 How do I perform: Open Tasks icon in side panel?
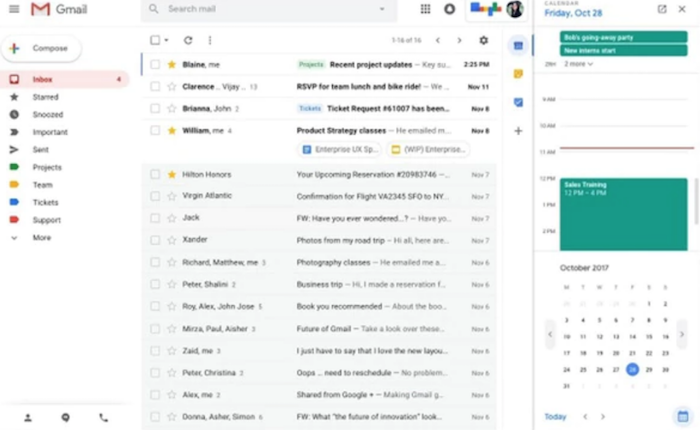[518, 102]
